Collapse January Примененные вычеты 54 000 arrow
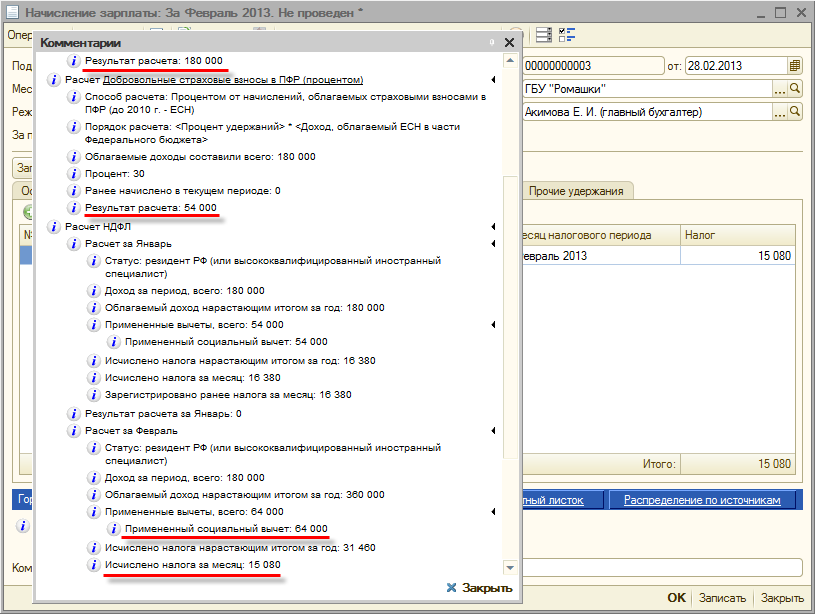Image resolution: width=815 pixels, height=614 pixels. point(493,325)
